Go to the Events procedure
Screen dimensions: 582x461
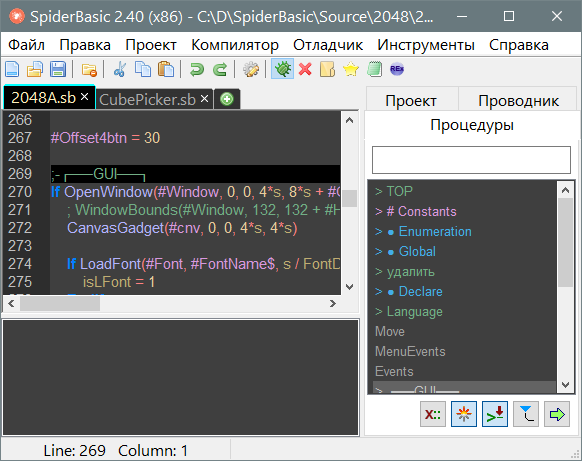(x=394, y=372)
